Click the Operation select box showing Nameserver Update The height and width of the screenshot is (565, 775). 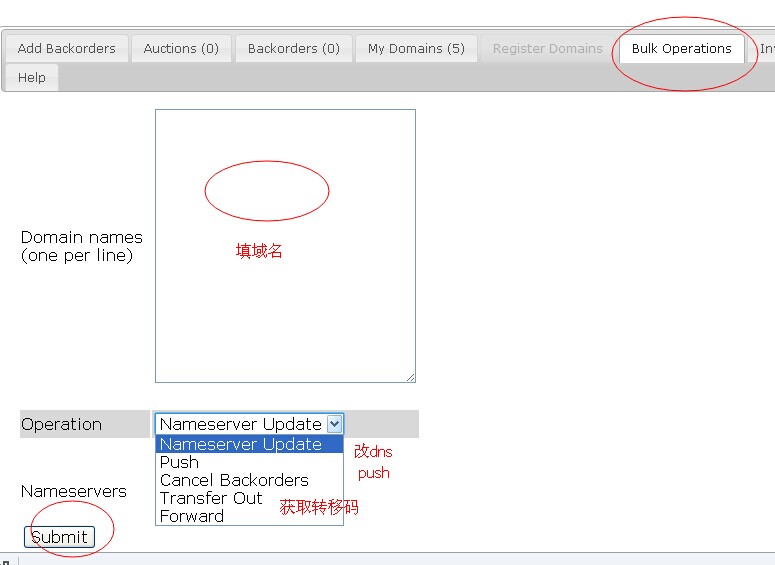[241, 424]
